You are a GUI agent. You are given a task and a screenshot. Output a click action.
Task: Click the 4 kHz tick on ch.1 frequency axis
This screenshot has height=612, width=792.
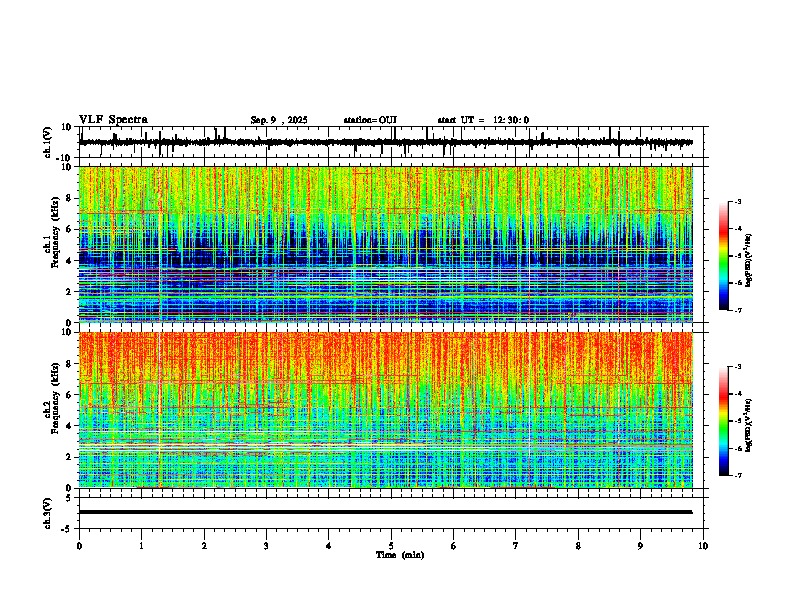pyautogui.click(x=69, y=261)
